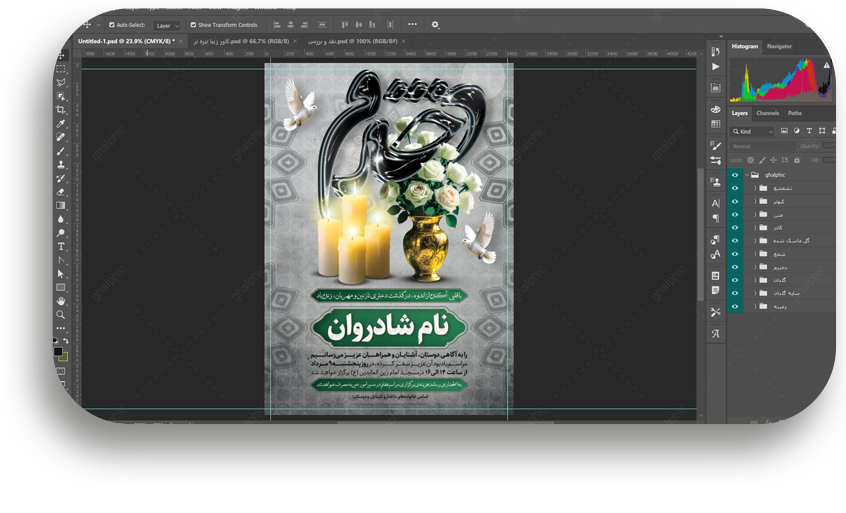The width and height of the screenshot is (846, 513).
Task: Enable the Auto-Select checkbox
Action: click(112, 24)
